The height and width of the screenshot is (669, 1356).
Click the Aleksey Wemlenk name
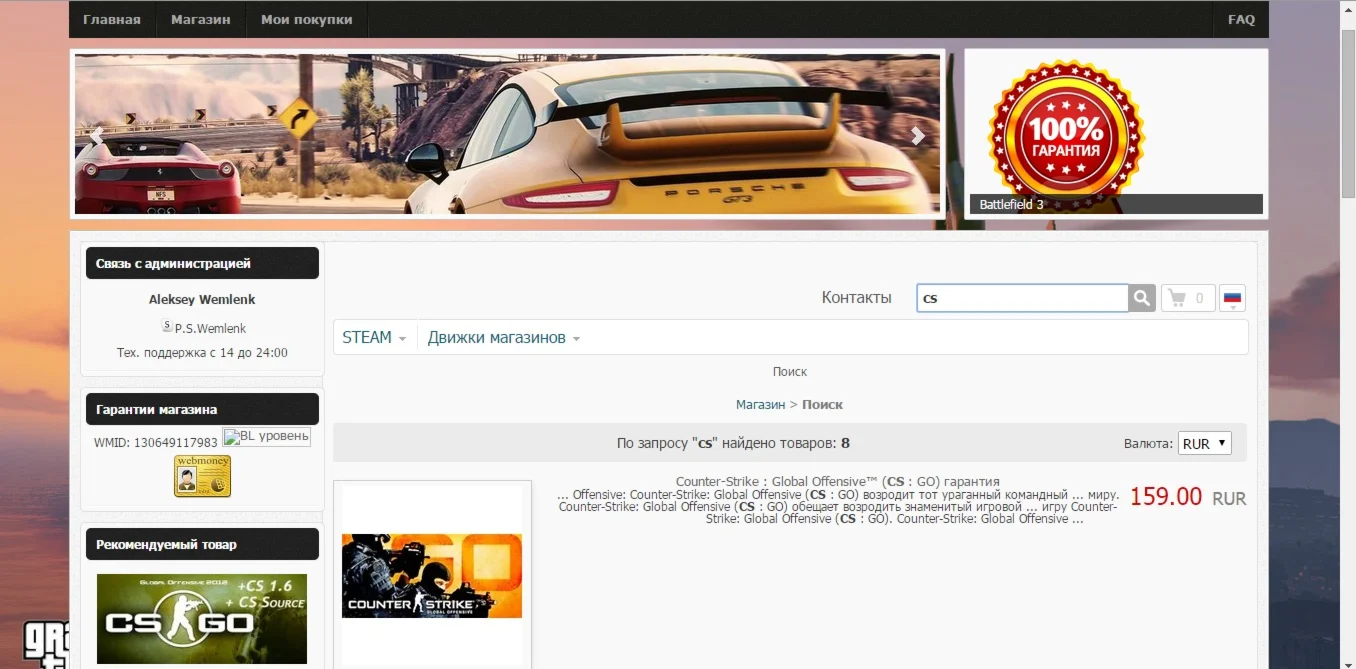coord(202,299)
